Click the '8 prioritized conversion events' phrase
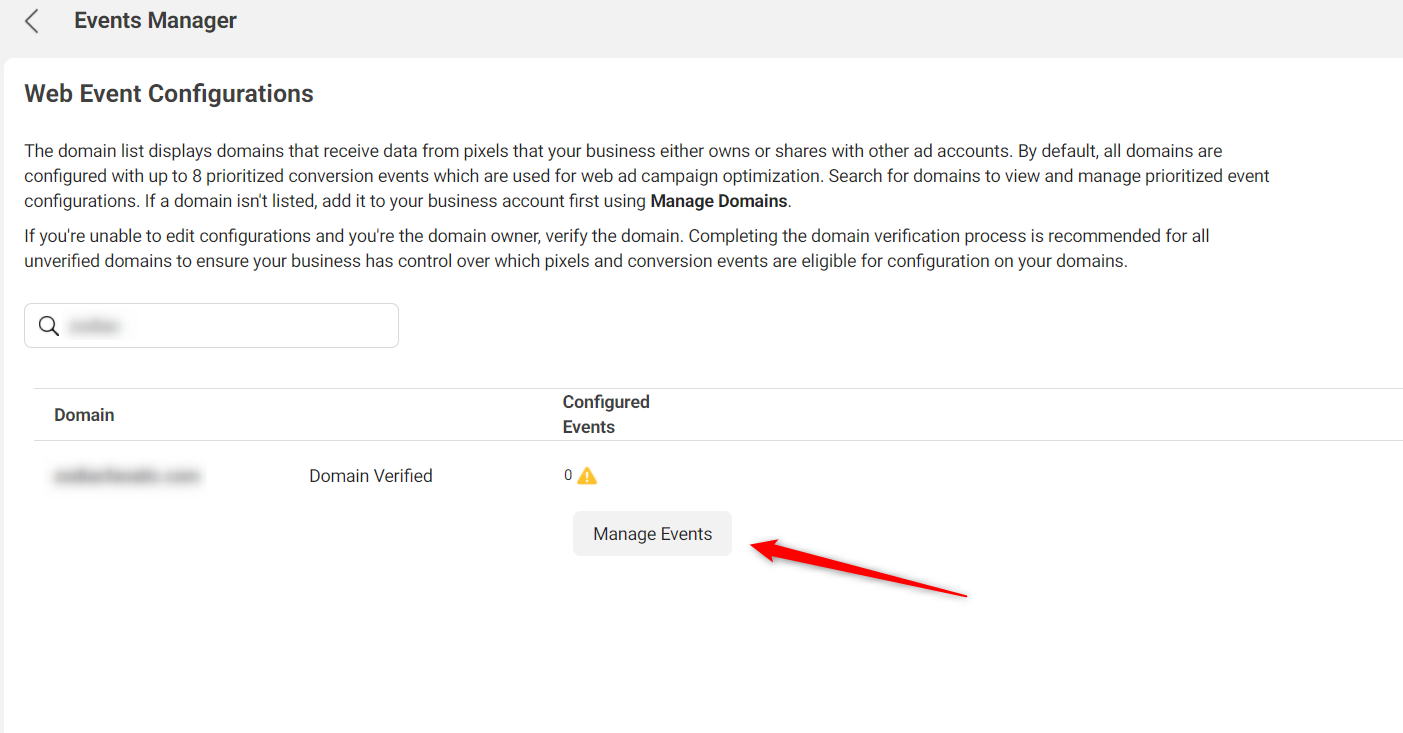The height and width of the screenshot is (733, 1403). pos(302,176)
